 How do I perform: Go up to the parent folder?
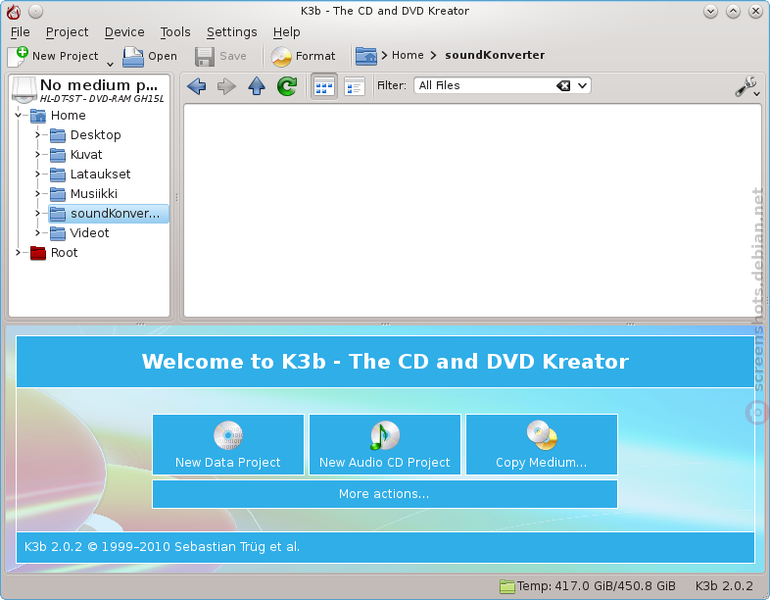click(256, 86)
